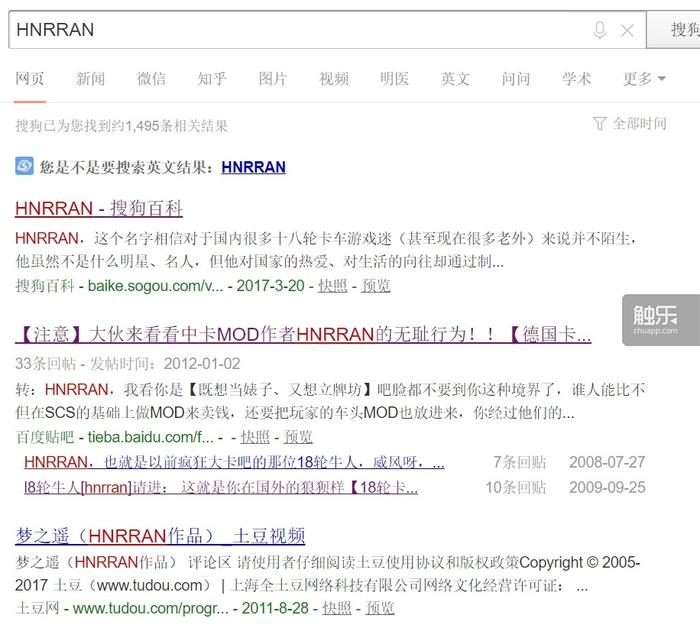
Task: Select the 学术 tab
Action: coord(577,79)
